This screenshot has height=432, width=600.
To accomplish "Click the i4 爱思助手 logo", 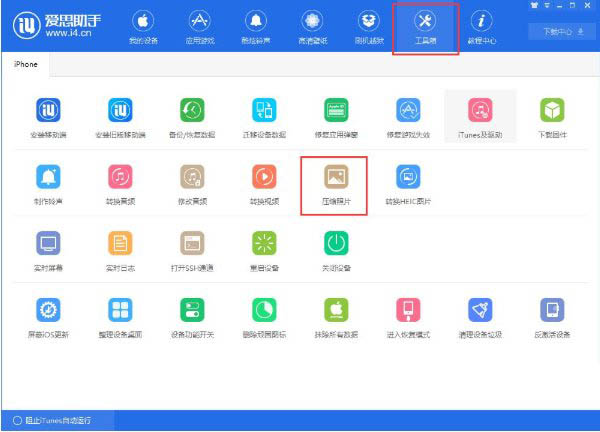I will tap(57, 25).
